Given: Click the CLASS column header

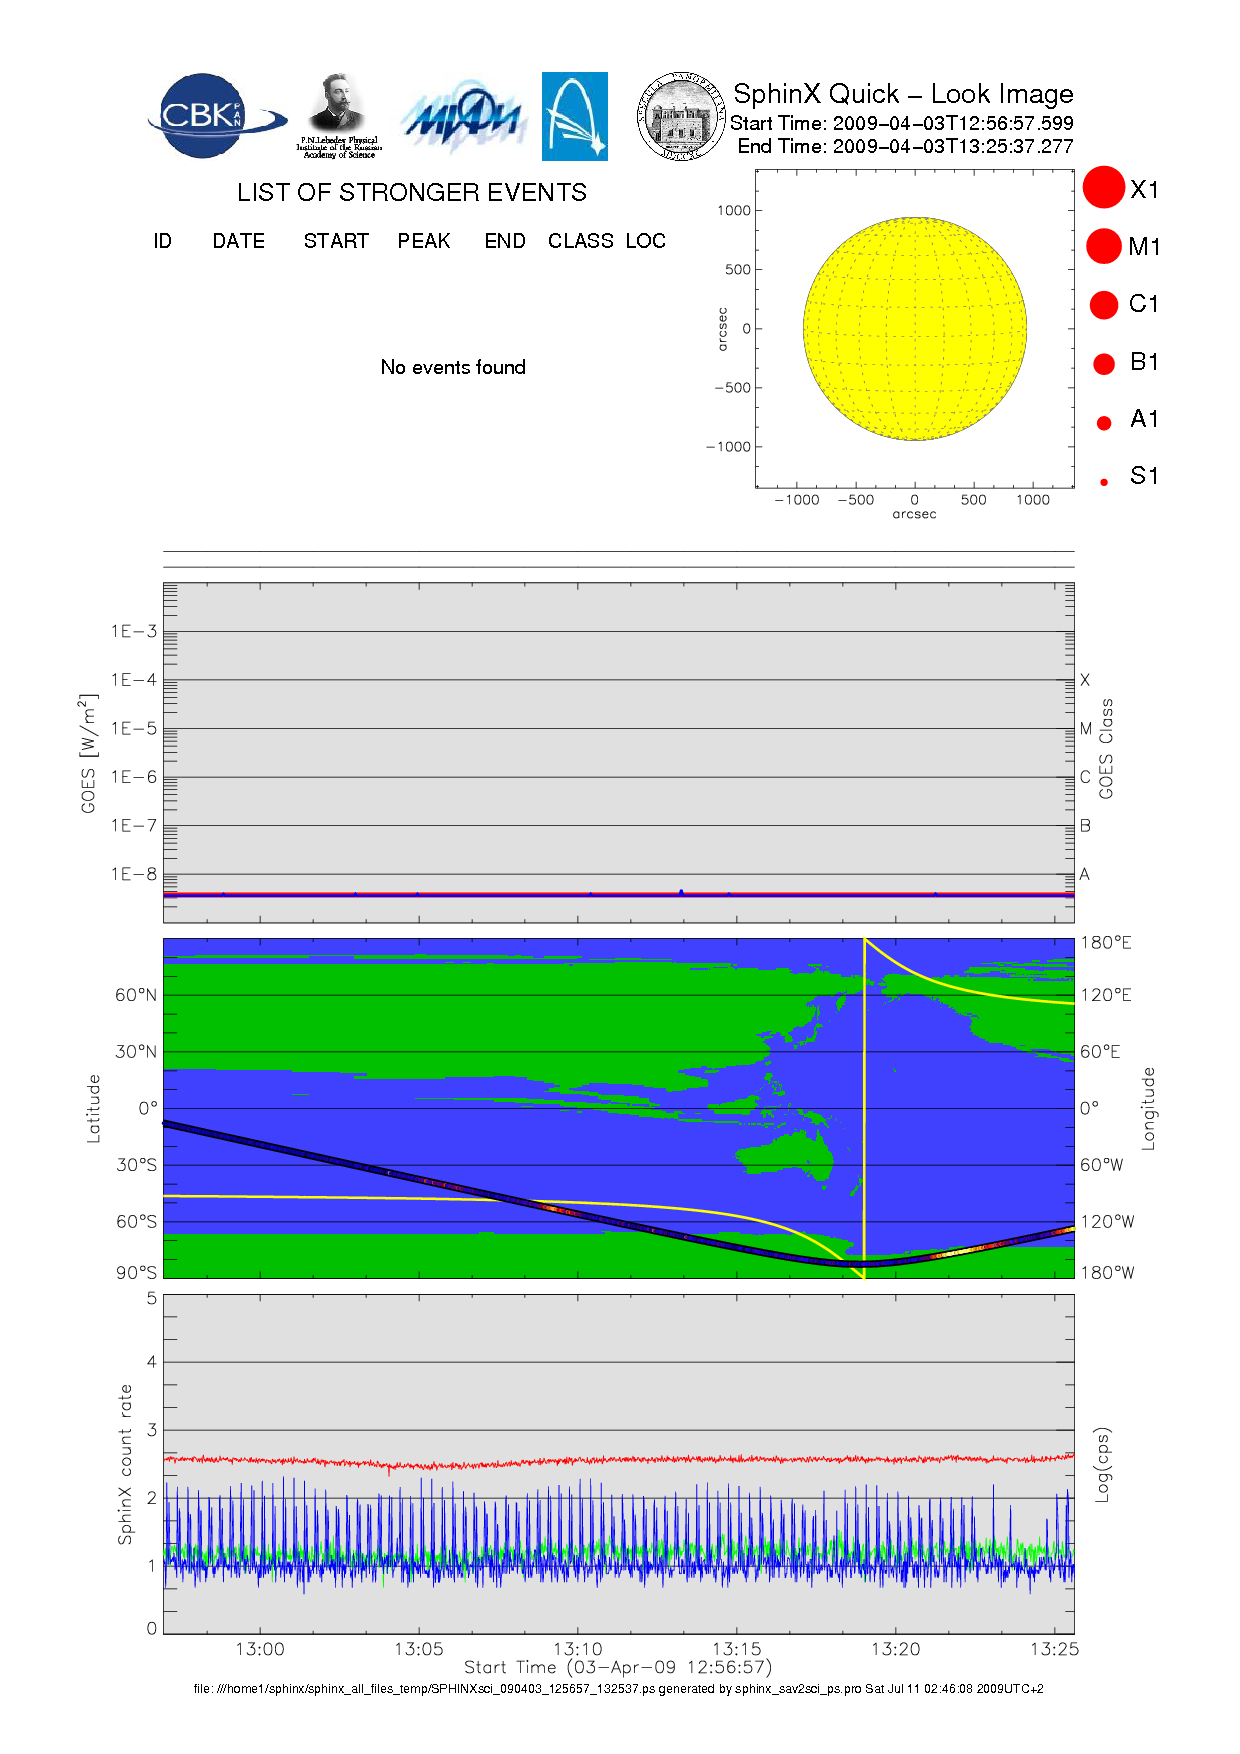Looking at the screenshot, I should point(580,241).
